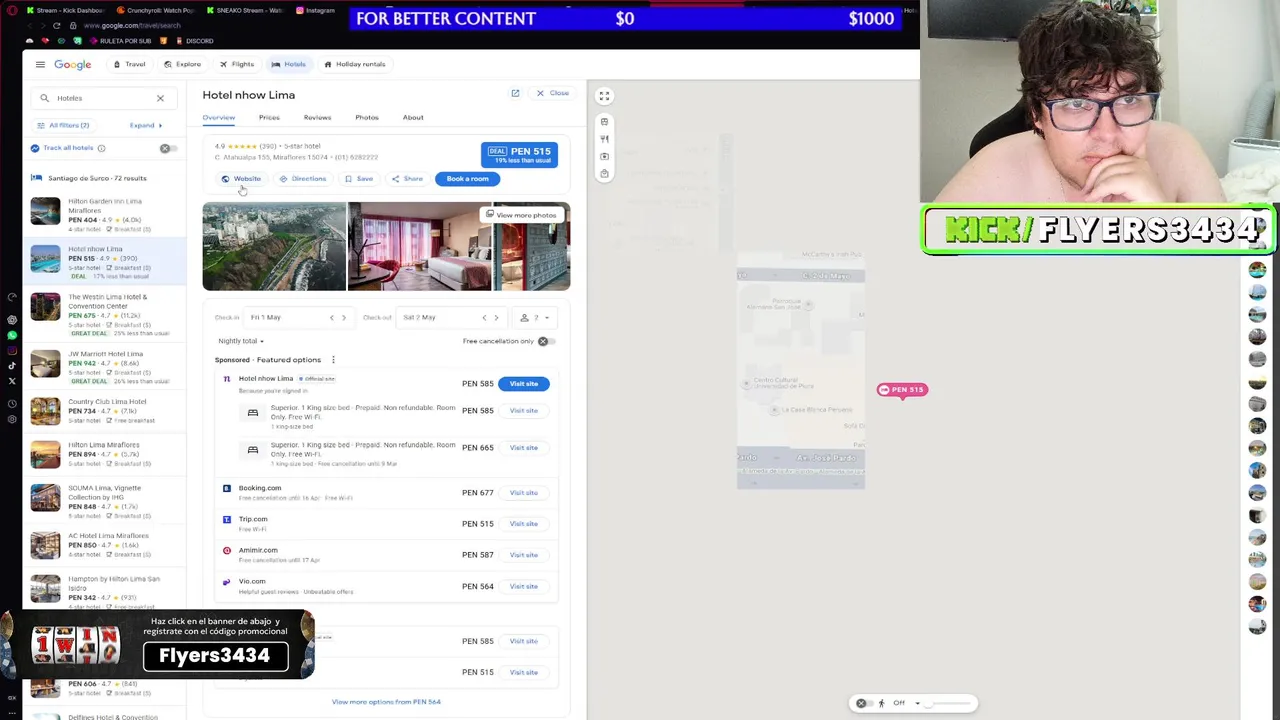Show shopping places on the map
This screenshot has width=1280, height=720.
pyautogui.click(x=604, y=173)
